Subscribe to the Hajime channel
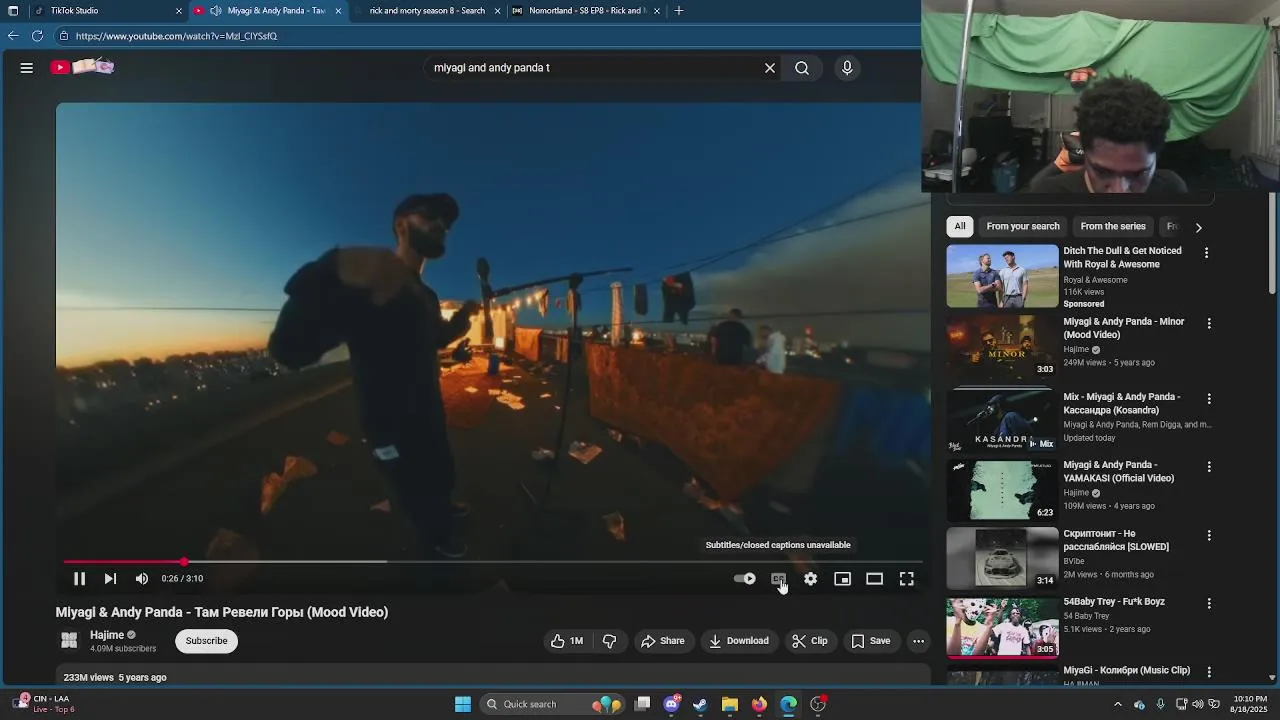 click(x=207, y=641)
